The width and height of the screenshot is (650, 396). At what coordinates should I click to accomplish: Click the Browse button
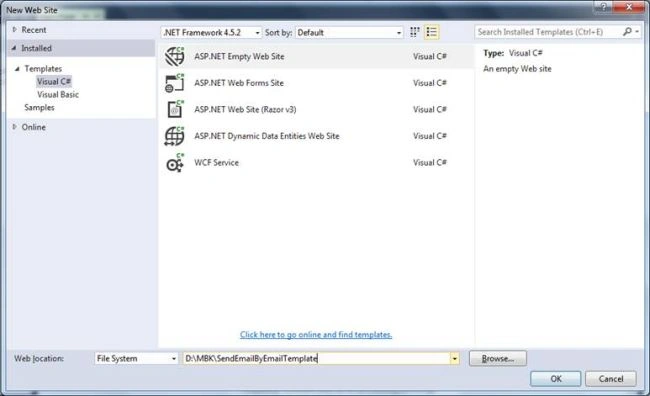(x=498, y=358)
